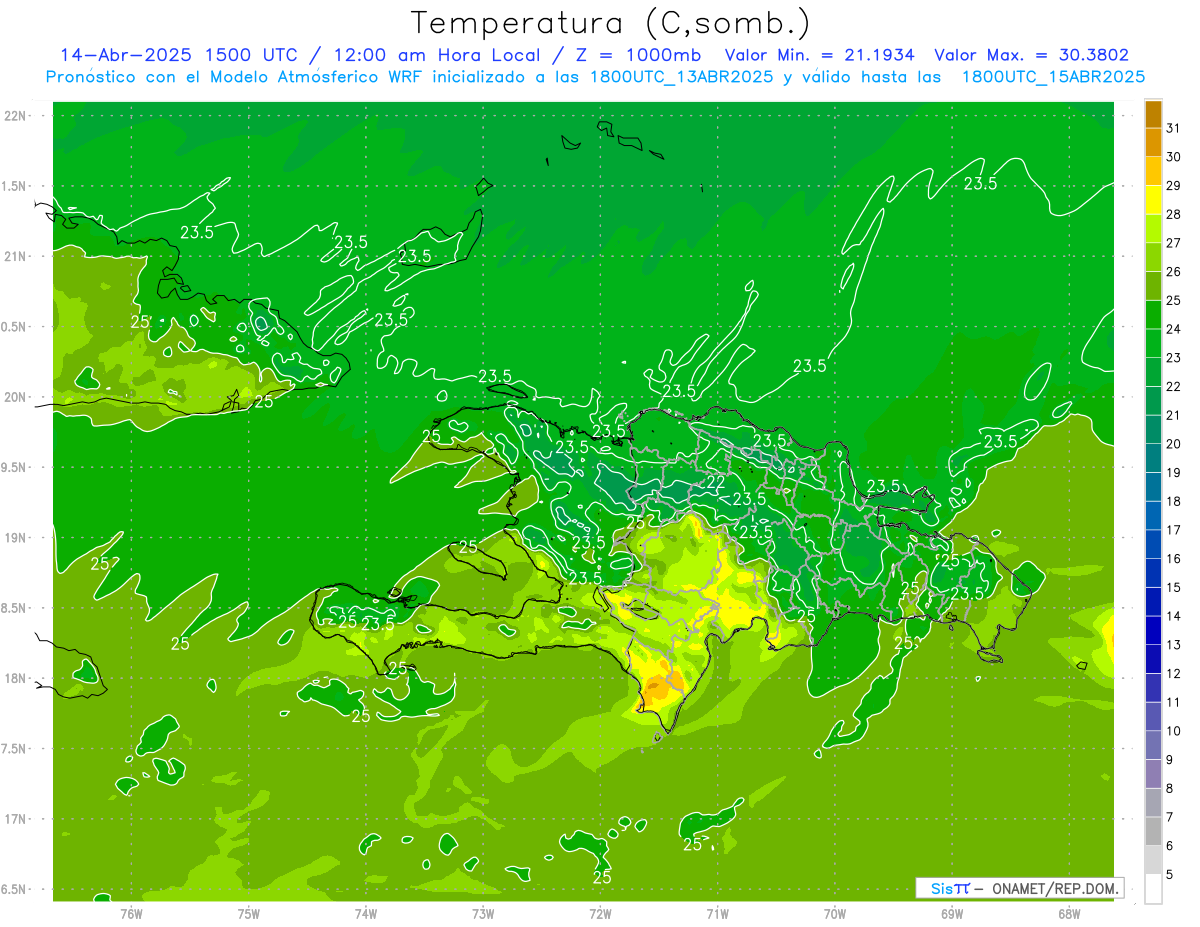This screenshot has width=1200, height=927.
Task: Click the "22" contour label on the map
Action: 716,482
